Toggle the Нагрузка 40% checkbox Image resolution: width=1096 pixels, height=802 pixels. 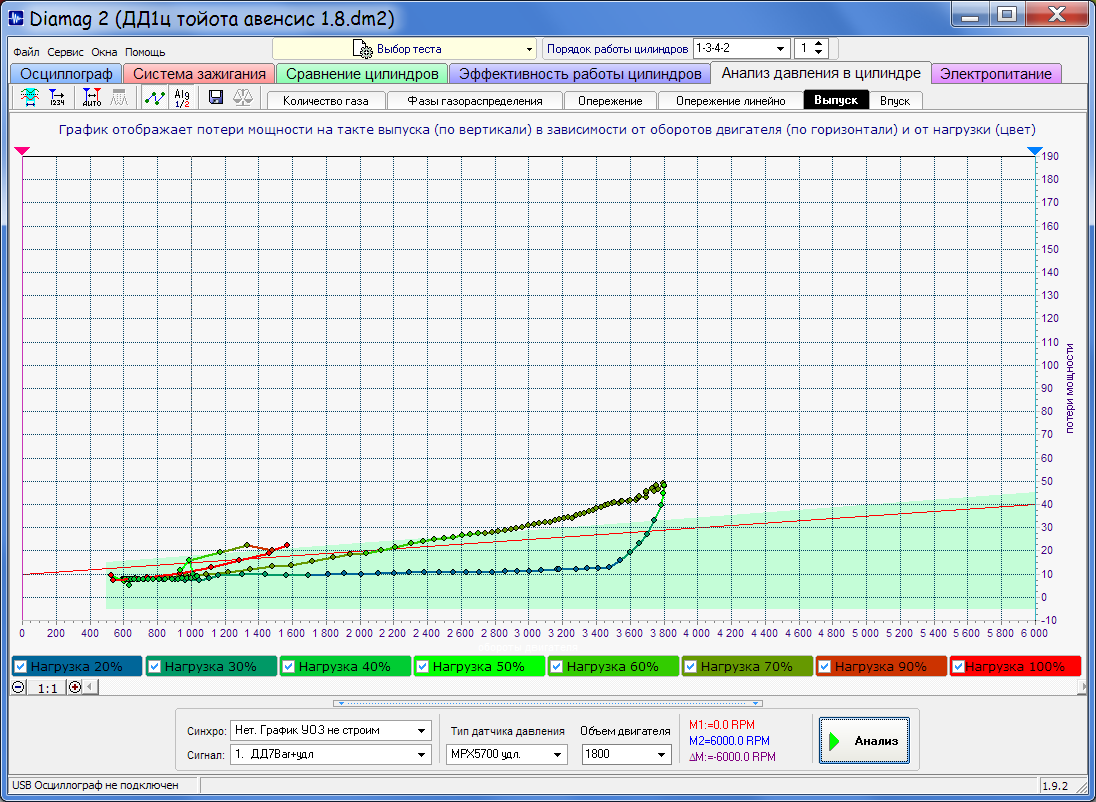point(289,666)
